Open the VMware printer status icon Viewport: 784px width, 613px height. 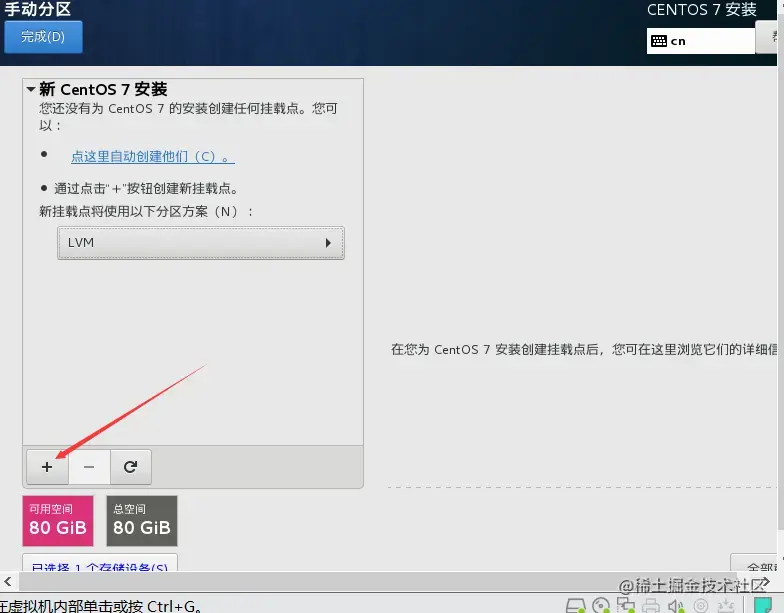coord(651,606)
